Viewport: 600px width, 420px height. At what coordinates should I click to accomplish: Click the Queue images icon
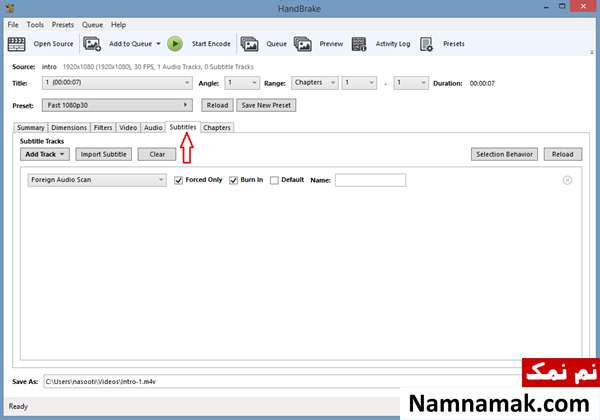point(249,44)
